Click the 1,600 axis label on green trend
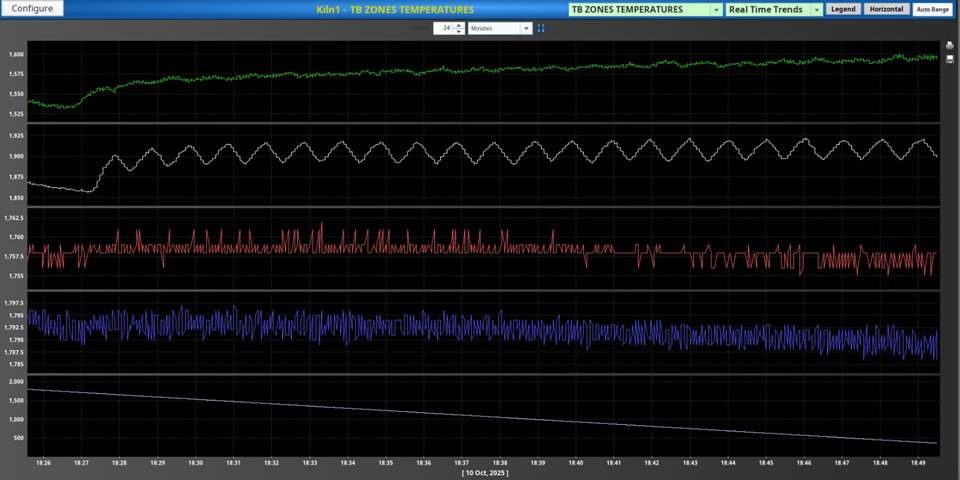Image resolution: width=960 pixels, height=480 pixels. 16,54
